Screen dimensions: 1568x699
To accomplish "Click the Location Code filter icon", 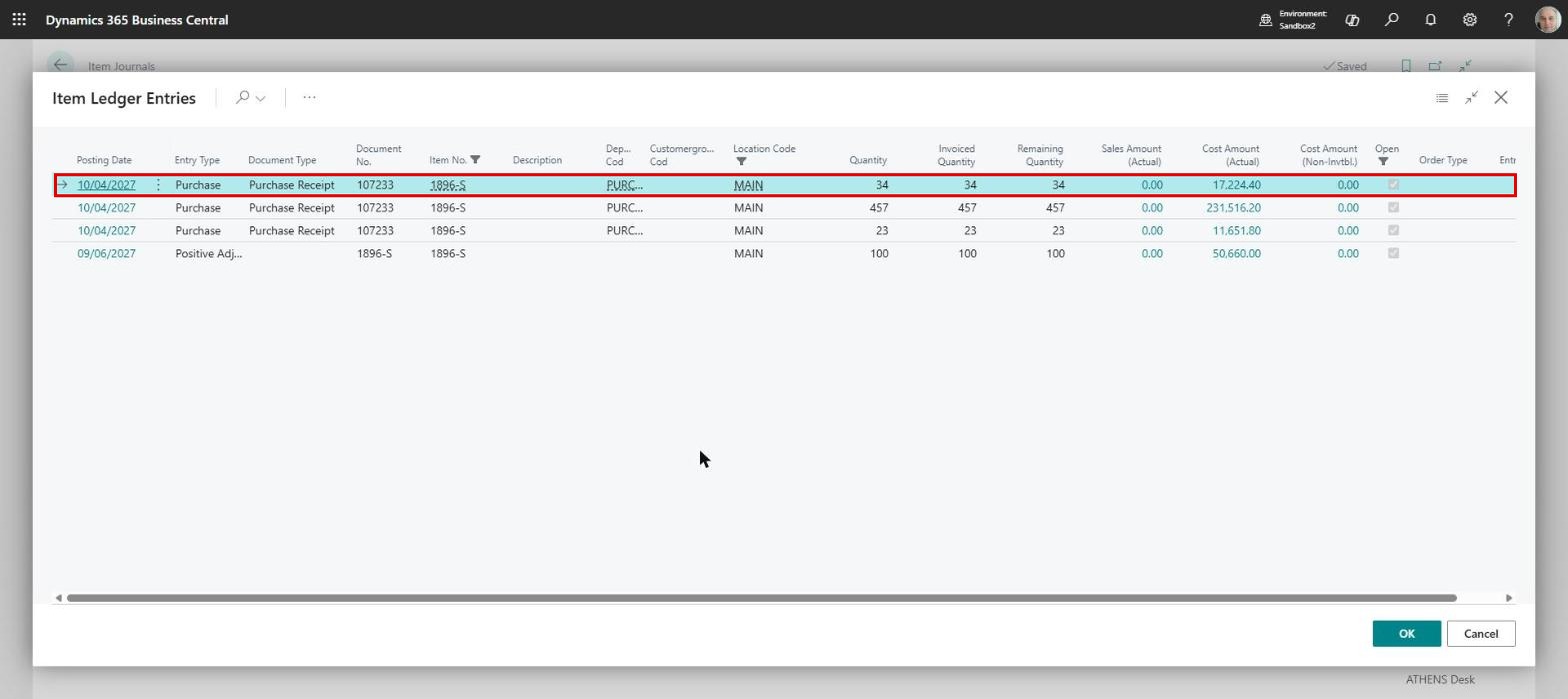I will [741, 162].
